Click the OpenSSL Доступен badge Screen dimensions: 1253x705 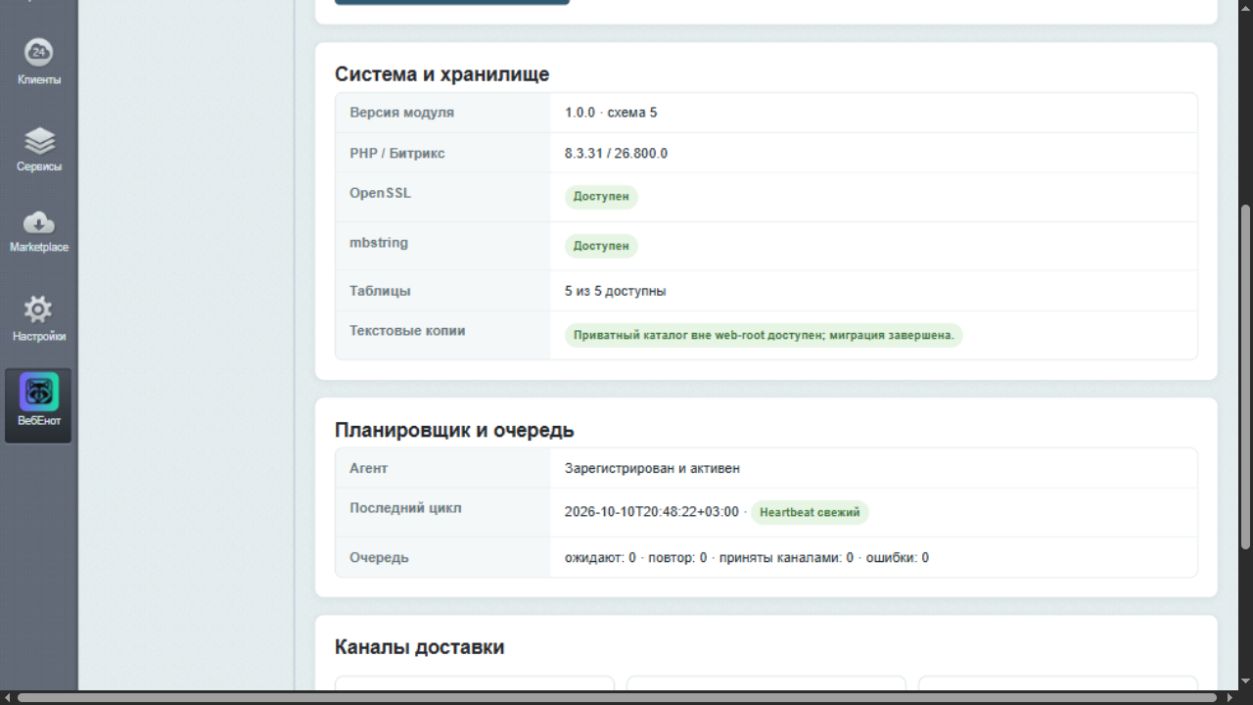point(601,196)
